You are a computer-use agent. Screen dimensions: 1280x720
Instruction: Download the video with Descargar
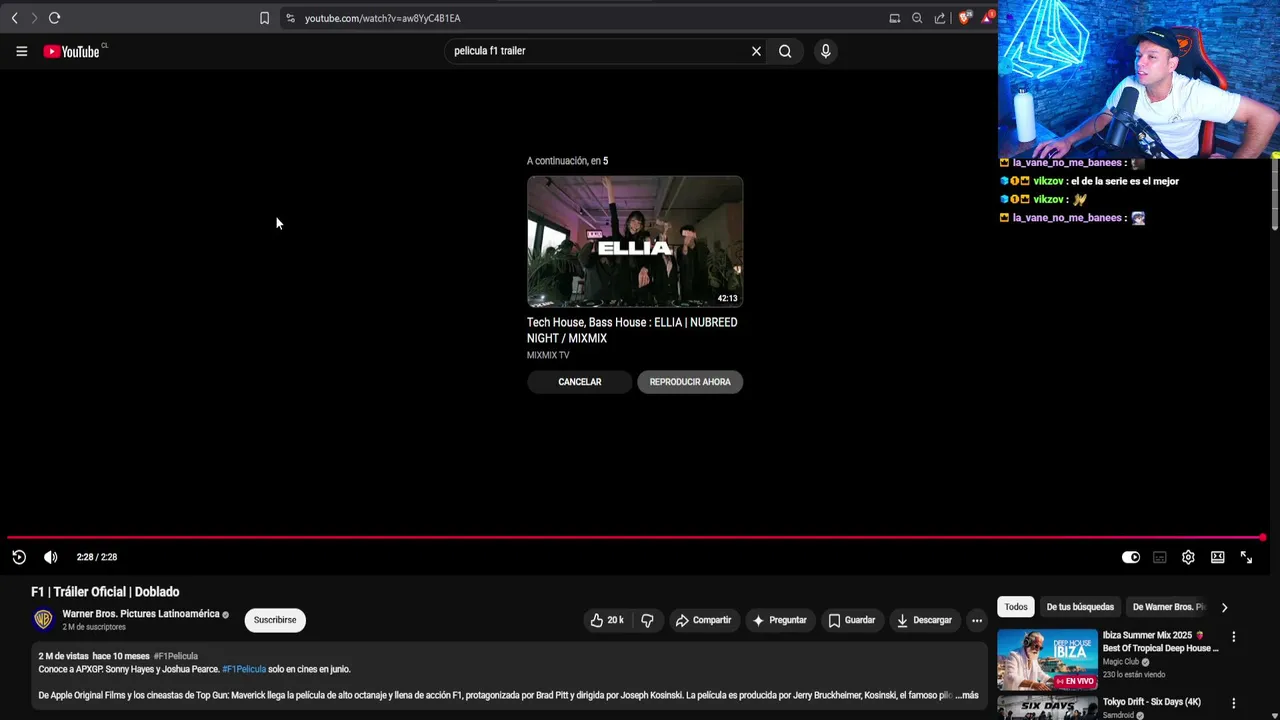tap(924, 620)
